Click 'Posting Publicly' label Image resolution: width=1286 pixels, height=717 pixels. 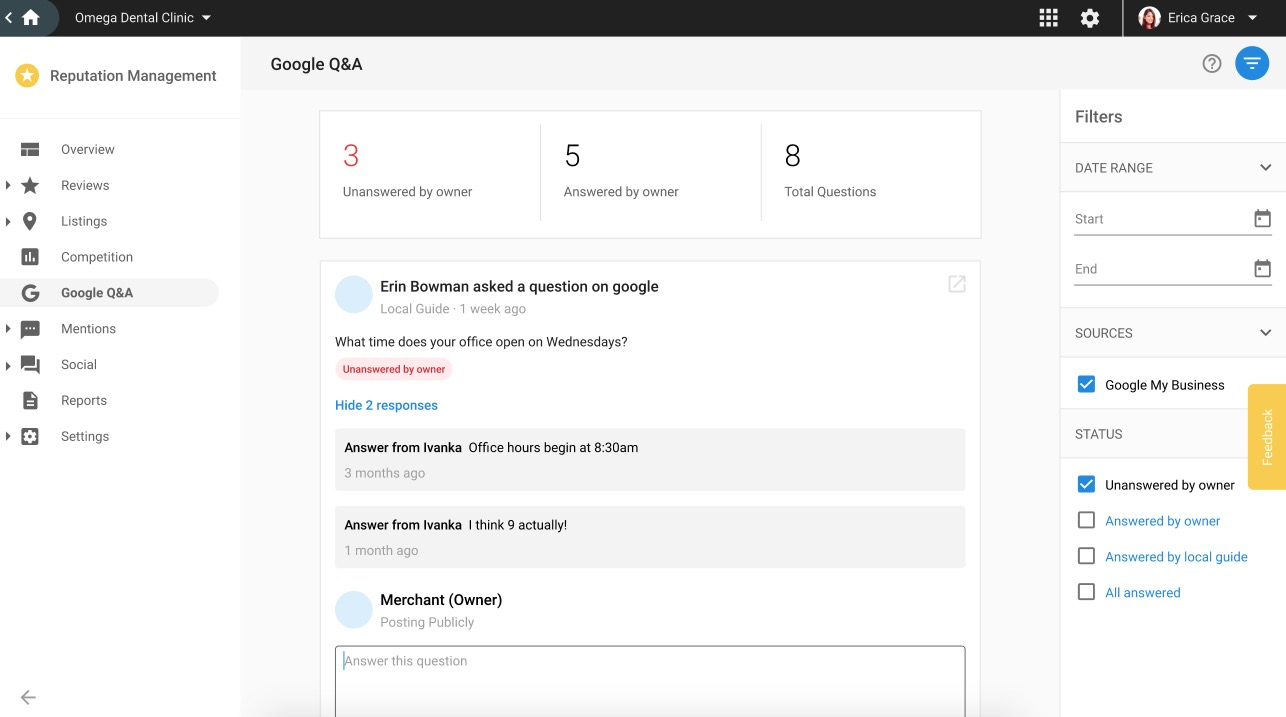click(427, 622)
